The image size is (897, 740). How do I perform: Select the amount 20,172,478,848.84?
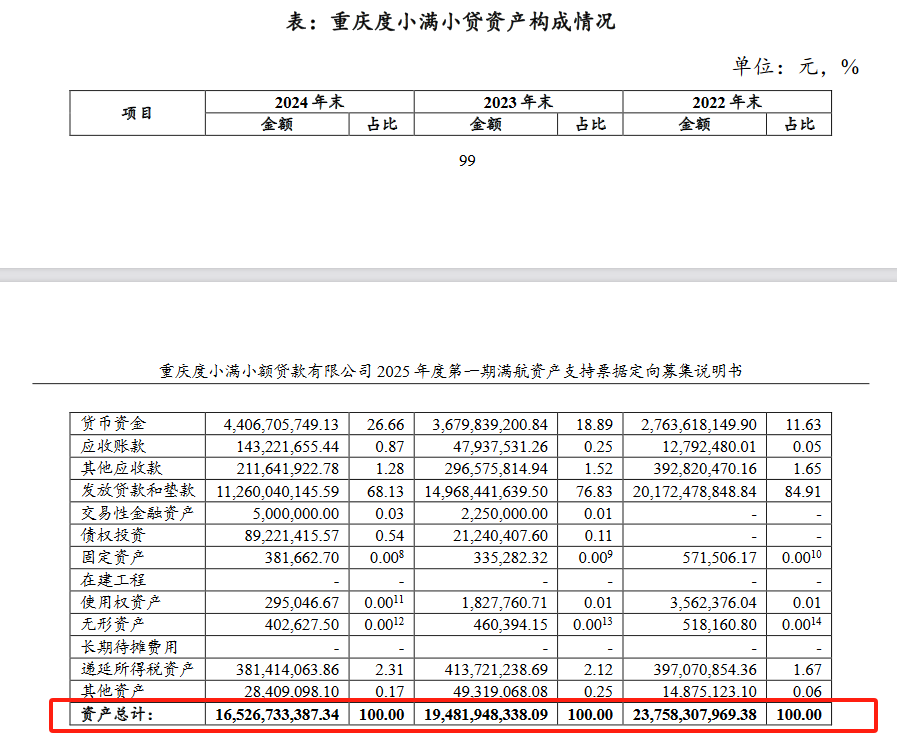694,492
